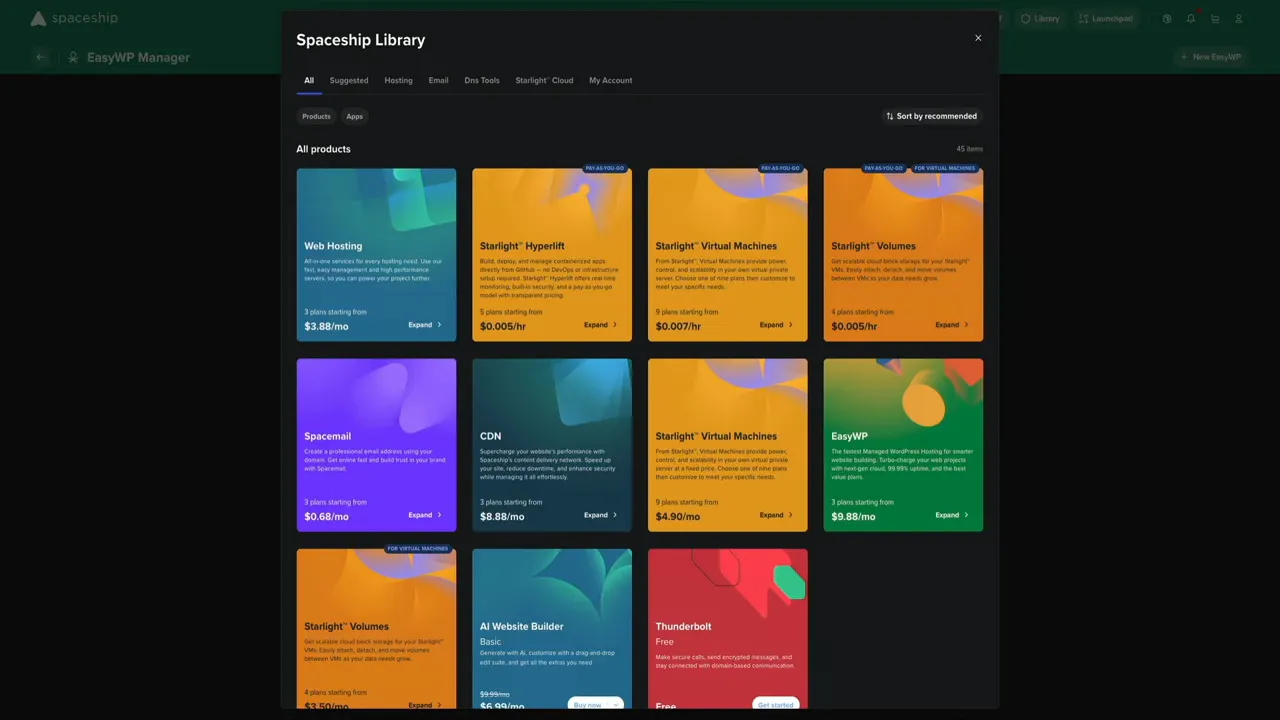
Task: Expand the Spacemail card
Action: click(x=425, y=515)
